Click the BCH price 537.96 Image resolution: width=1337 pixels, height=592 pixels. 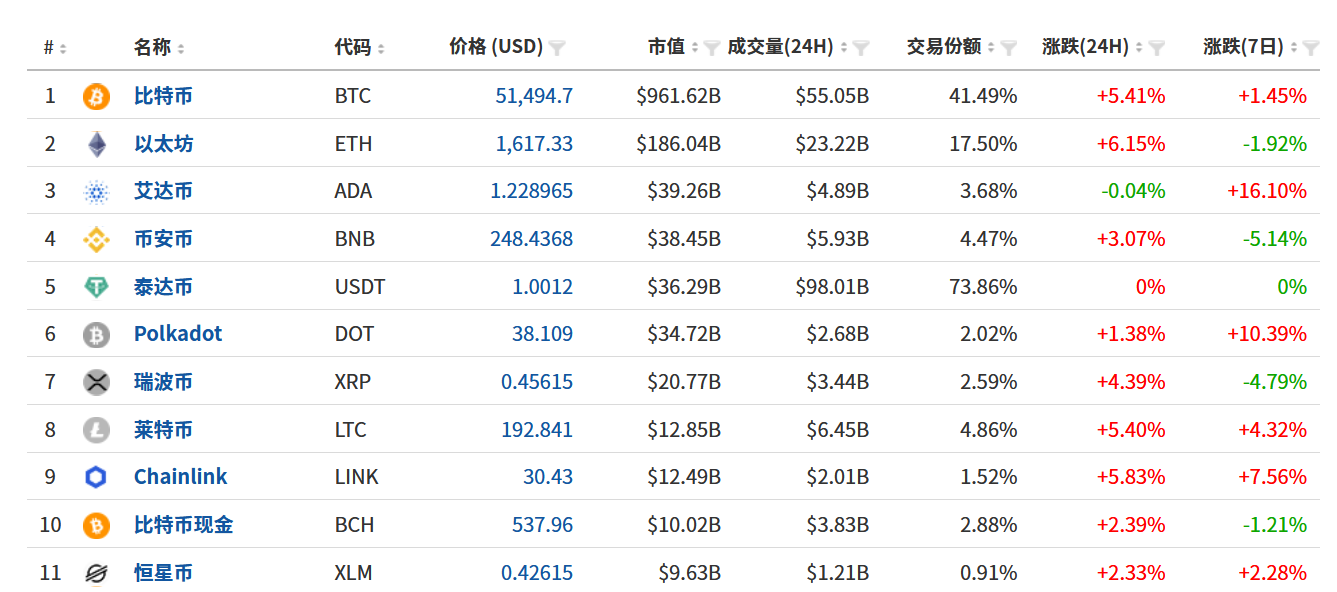click(543, 525)
